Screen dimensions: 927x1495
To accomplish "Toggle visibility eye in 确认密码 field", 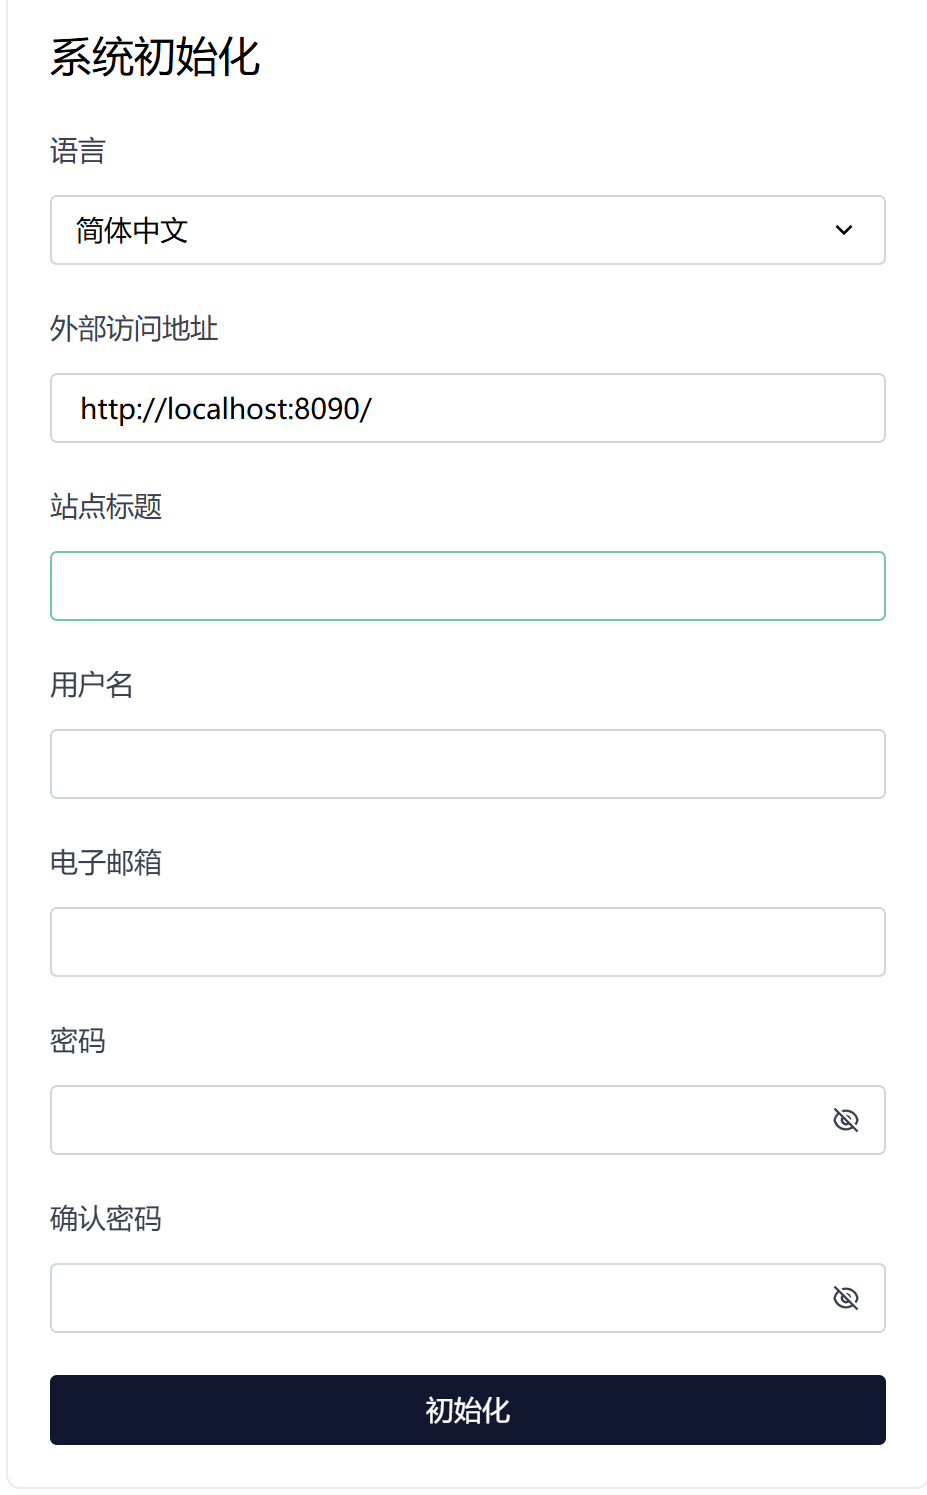I will (845, 1298).
